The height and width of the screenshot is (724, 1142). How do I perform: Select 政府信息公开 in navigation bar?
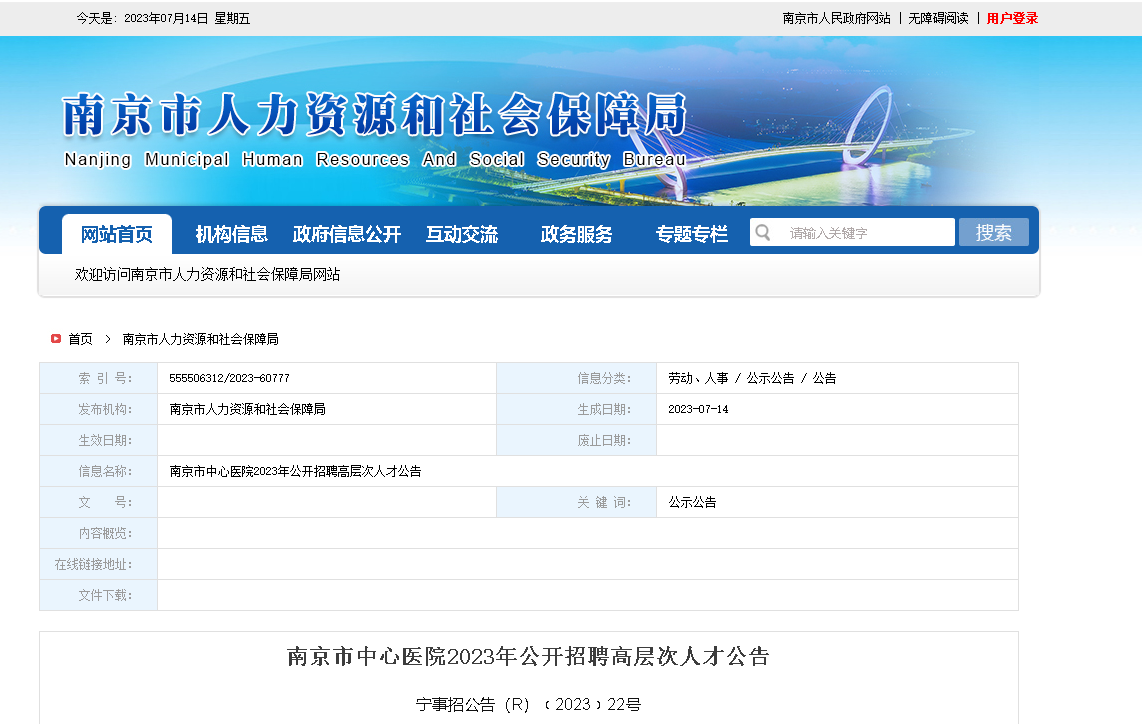[346, 234]
